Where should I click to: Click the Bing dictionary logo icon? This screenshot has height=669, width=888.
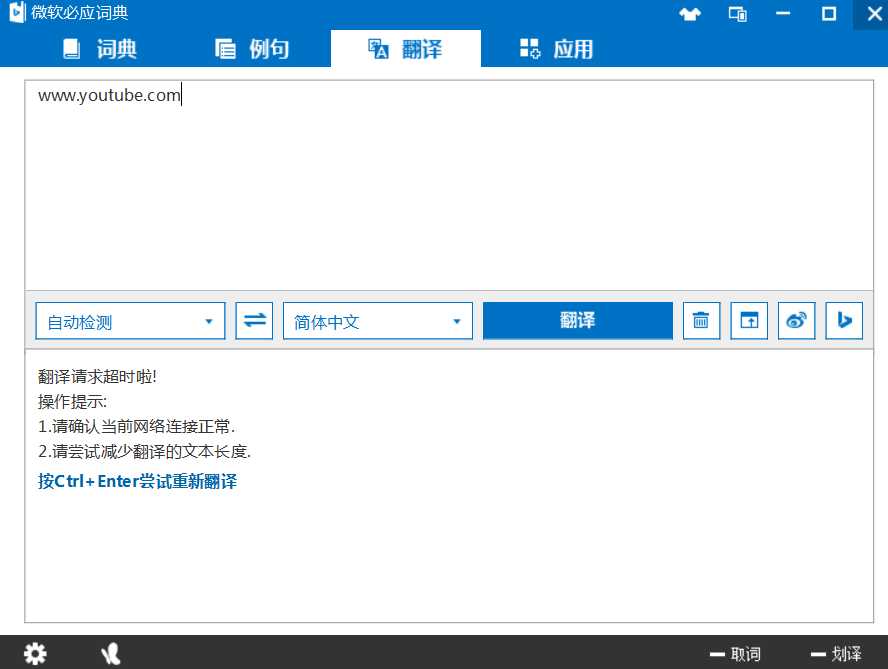tap(17, 12)
